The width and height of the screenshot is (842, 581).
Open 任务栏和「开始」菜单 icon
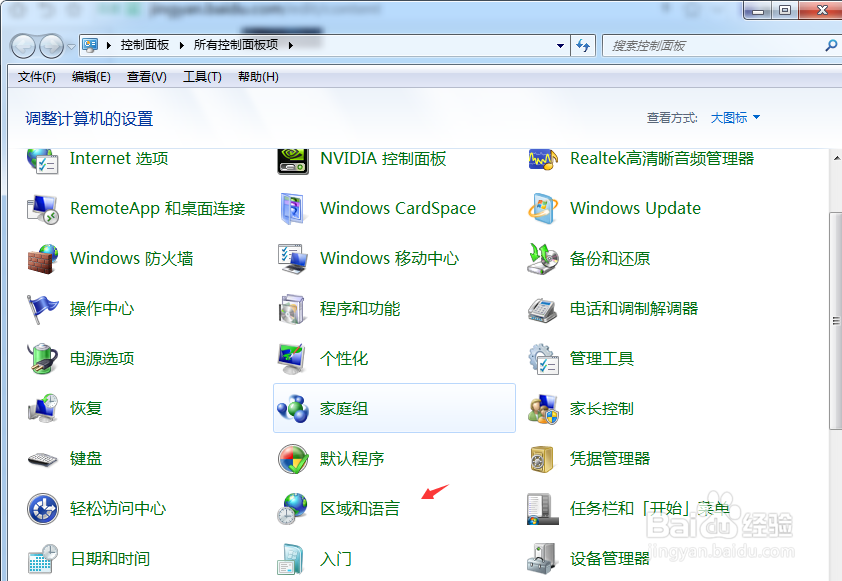pyautogui.click(x=542, y=509)
